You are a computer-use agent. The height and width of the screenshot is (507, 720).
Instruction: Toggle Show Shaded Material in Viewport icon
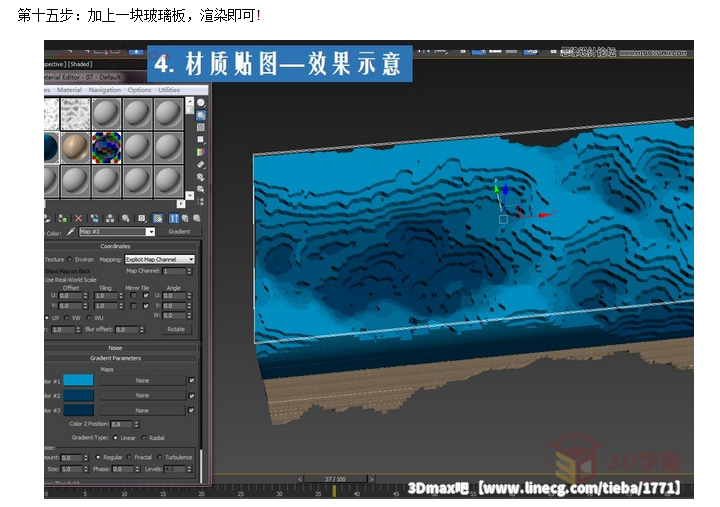pos(158,219)
